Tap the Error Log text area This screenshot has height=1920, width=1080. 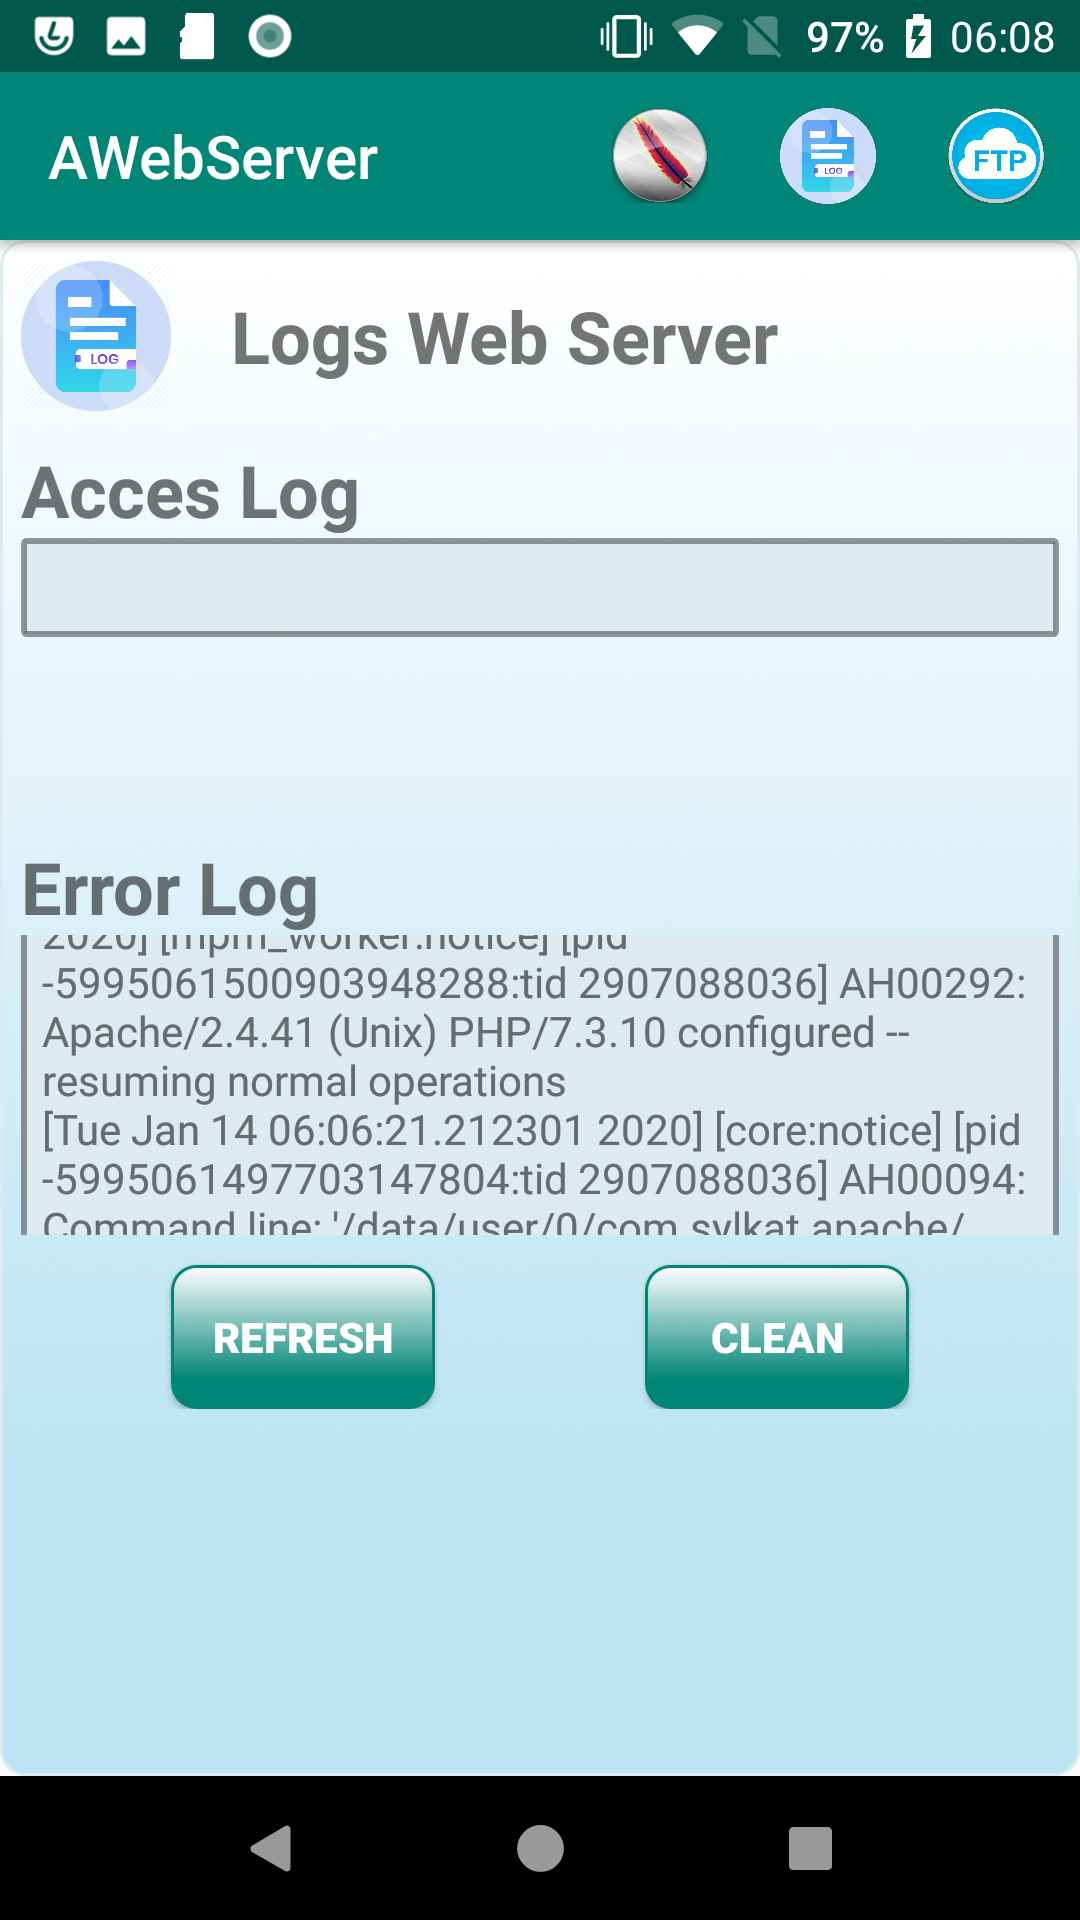[x=540, y=1085]
